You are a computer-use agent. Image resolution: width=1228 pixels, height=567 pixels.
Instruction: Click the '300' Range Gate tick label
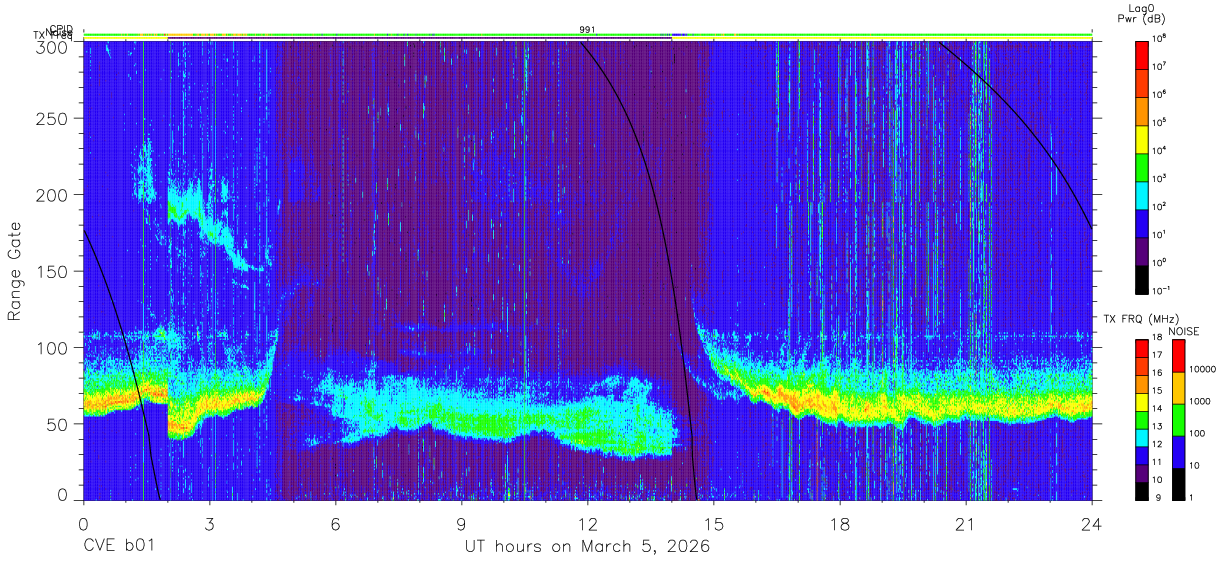pyautogui.click(x=54, y=46)
